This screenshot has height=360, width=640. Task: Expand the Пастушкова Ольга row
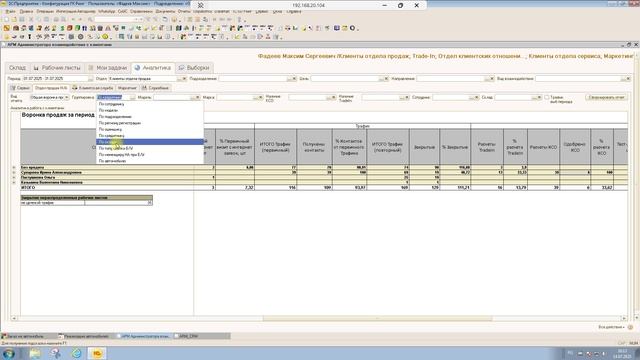click(x=14, y=178)
